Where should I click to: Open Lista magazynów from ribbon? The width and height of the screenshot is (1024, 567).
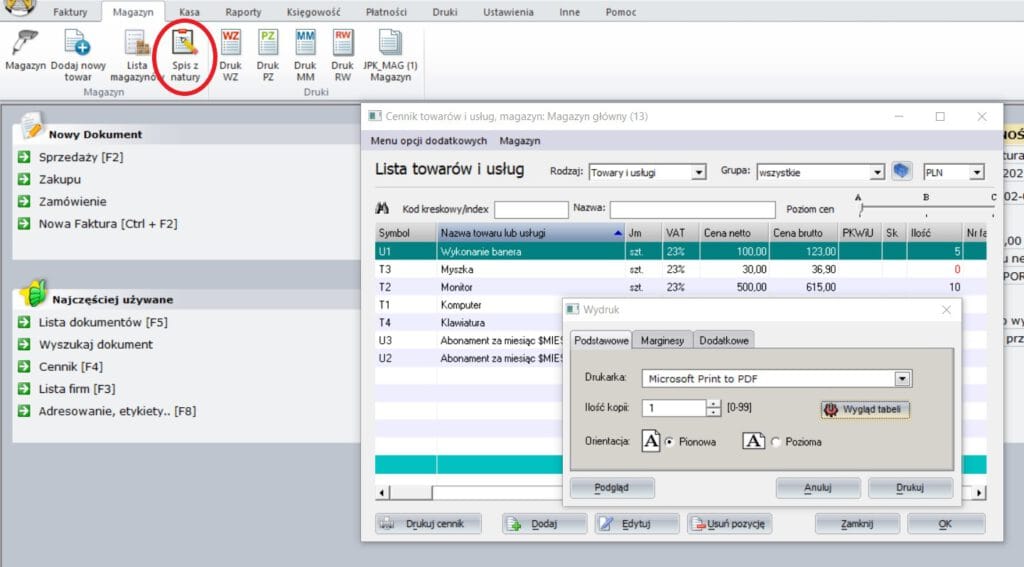(136, 44)
